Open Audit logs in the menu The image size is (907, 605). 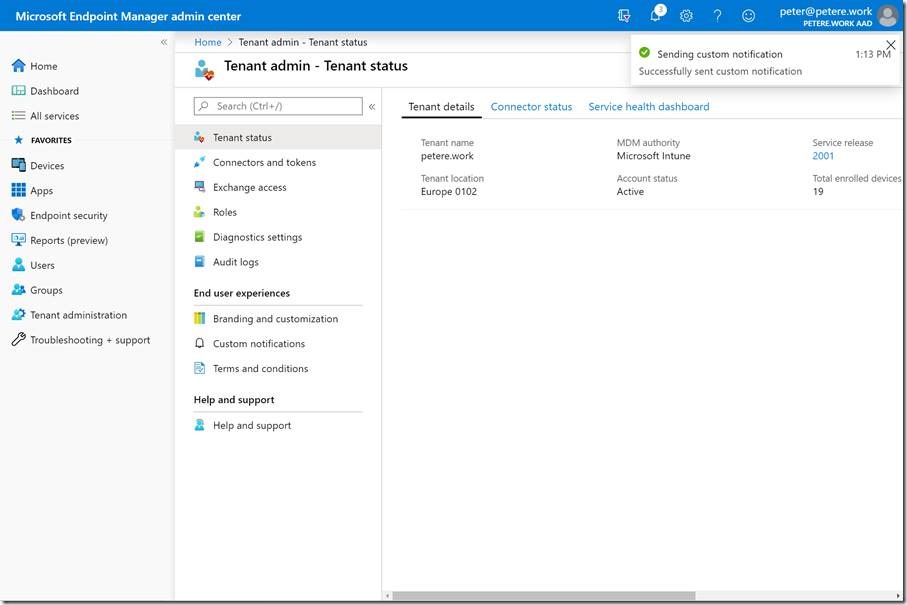[235, 262]
